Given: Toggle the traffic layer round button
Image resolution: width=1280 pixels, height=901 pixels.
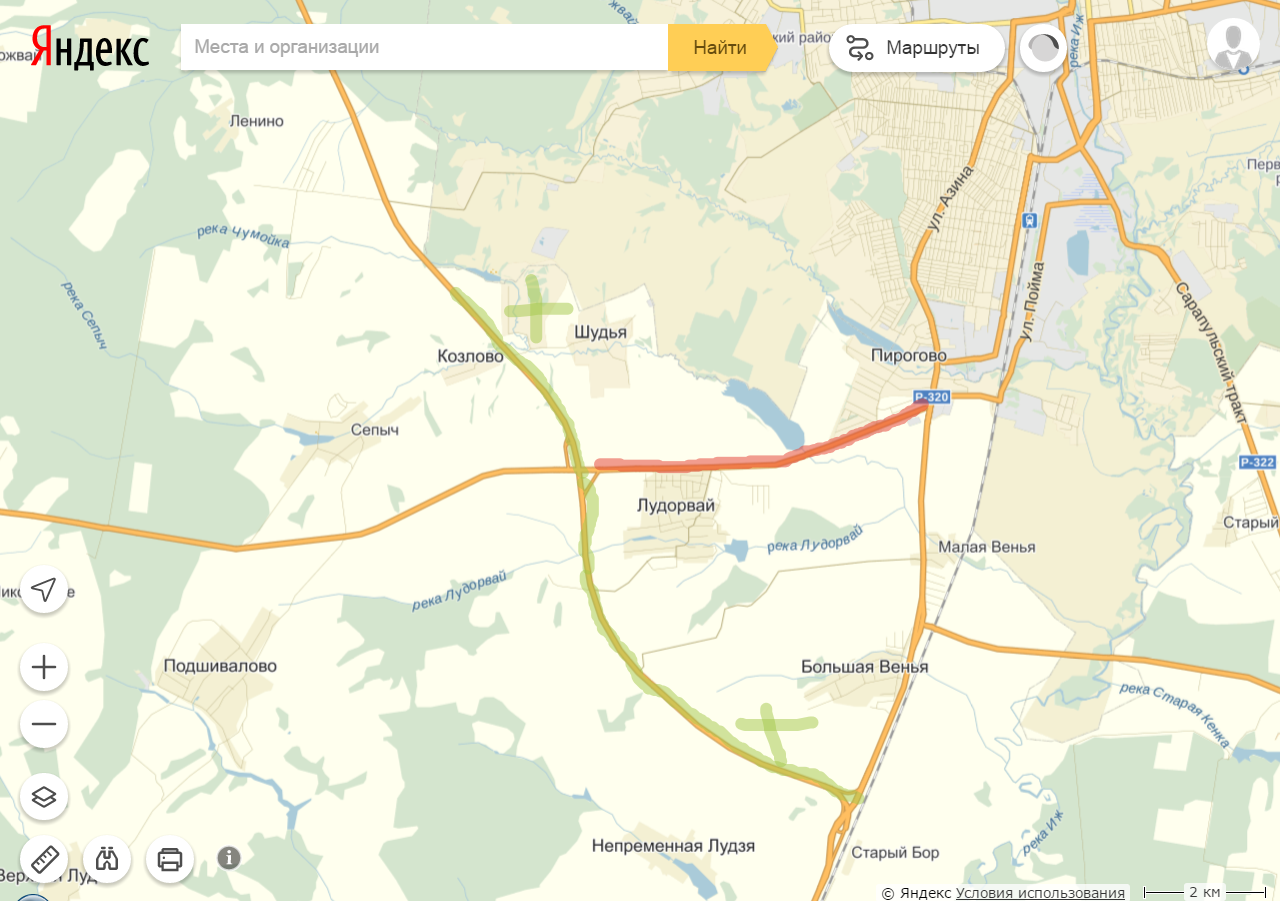Looking at the screenshot, I should [x=1043, y=48].
